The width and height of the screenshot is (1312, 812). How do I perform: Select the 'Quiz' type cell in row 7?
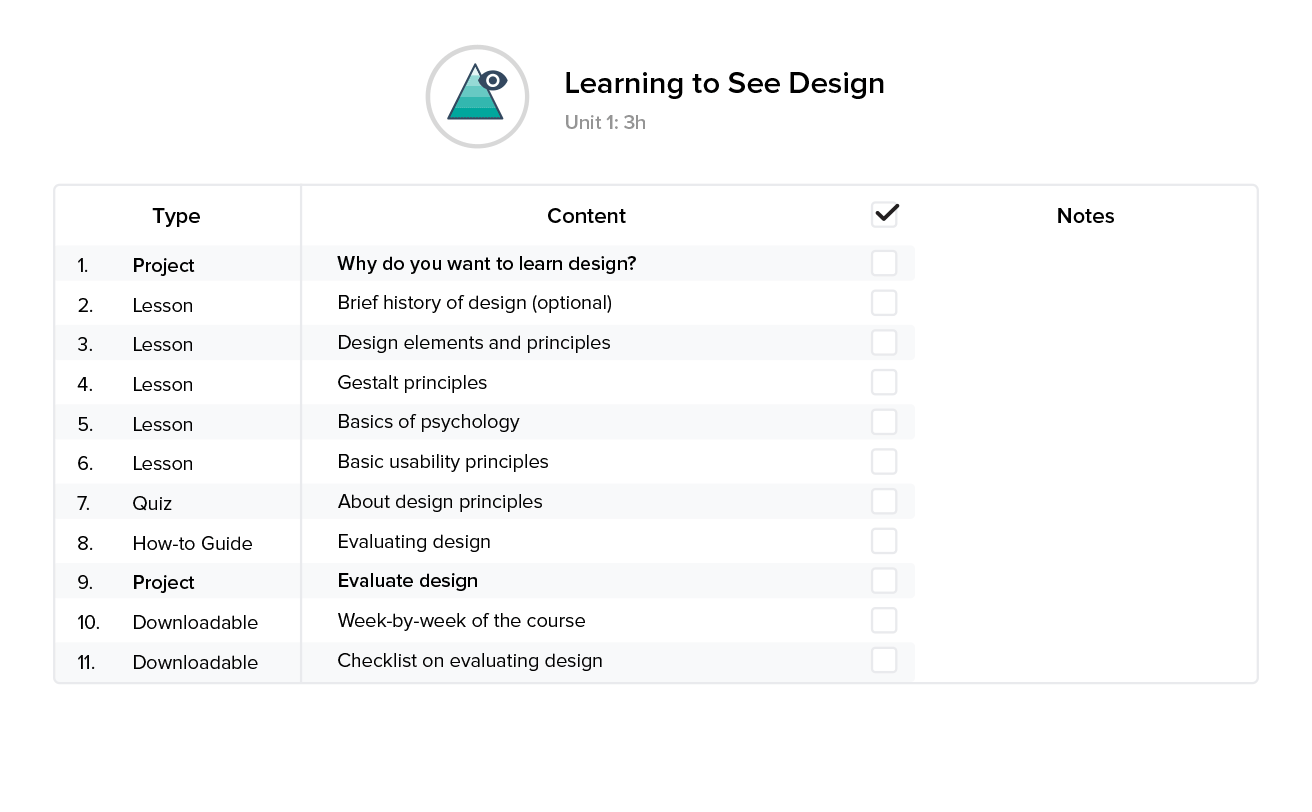click(152, 502)
